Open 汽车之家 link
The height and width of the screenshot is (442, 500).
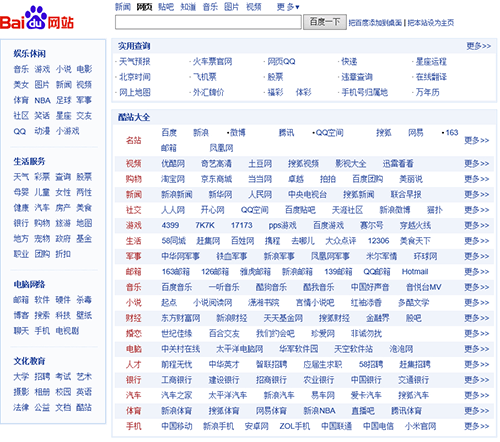[x=177, y=395]
